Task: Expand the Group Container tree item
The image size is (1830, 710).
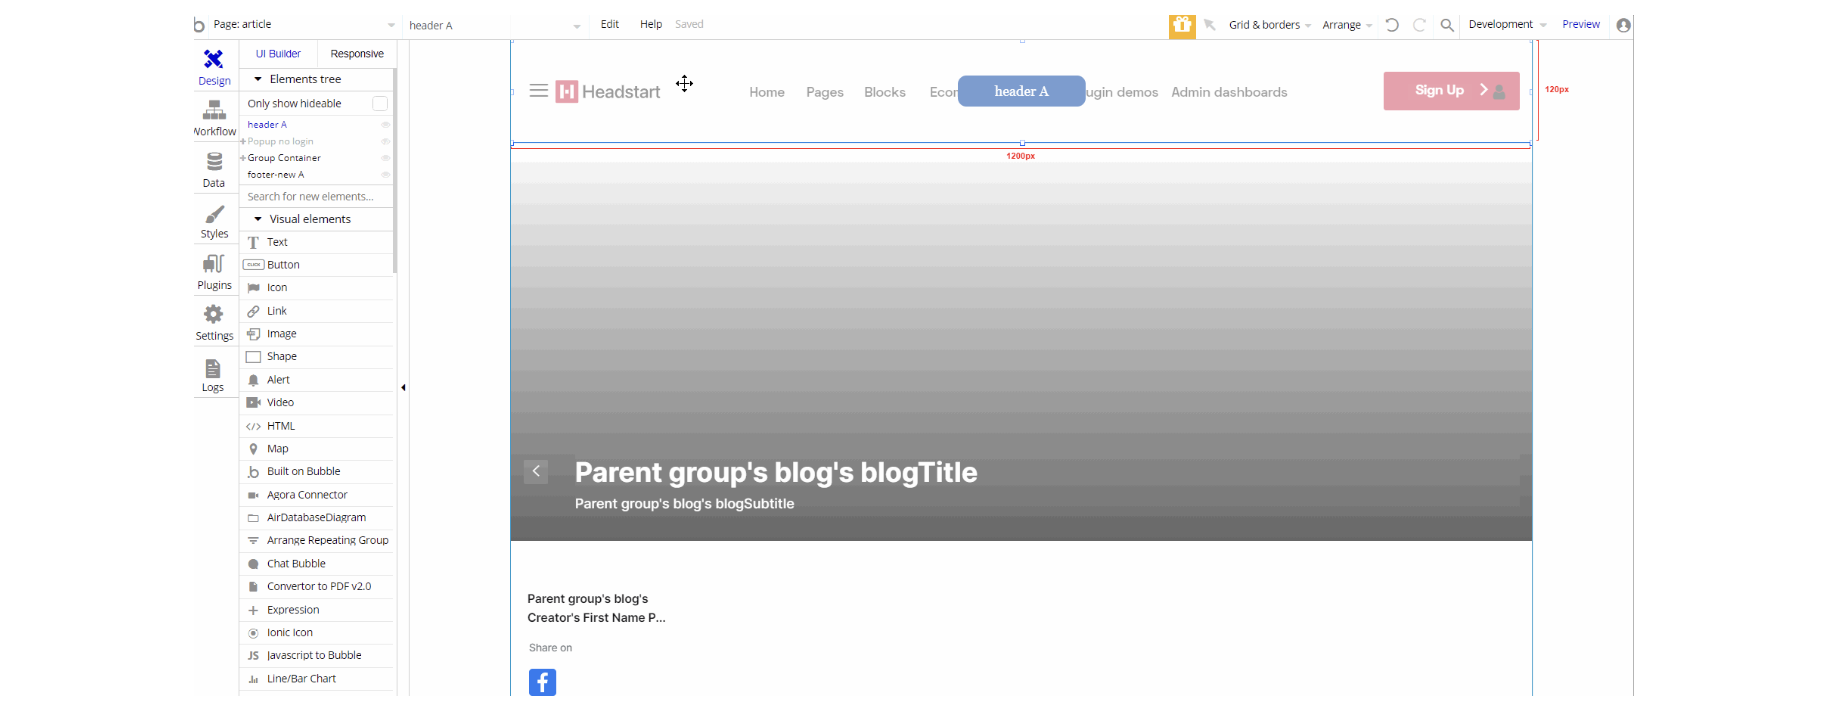Action: tap(243, 158)
